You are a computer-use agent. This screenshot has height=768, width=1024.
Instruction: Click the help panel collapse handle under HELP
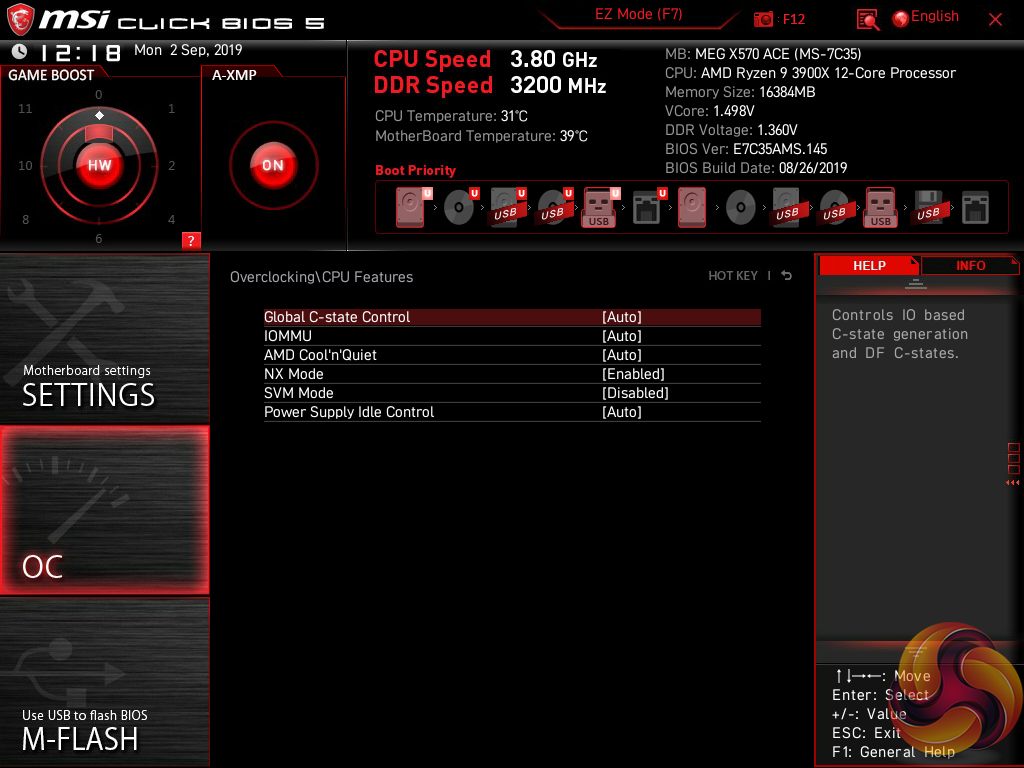[916, 283]
